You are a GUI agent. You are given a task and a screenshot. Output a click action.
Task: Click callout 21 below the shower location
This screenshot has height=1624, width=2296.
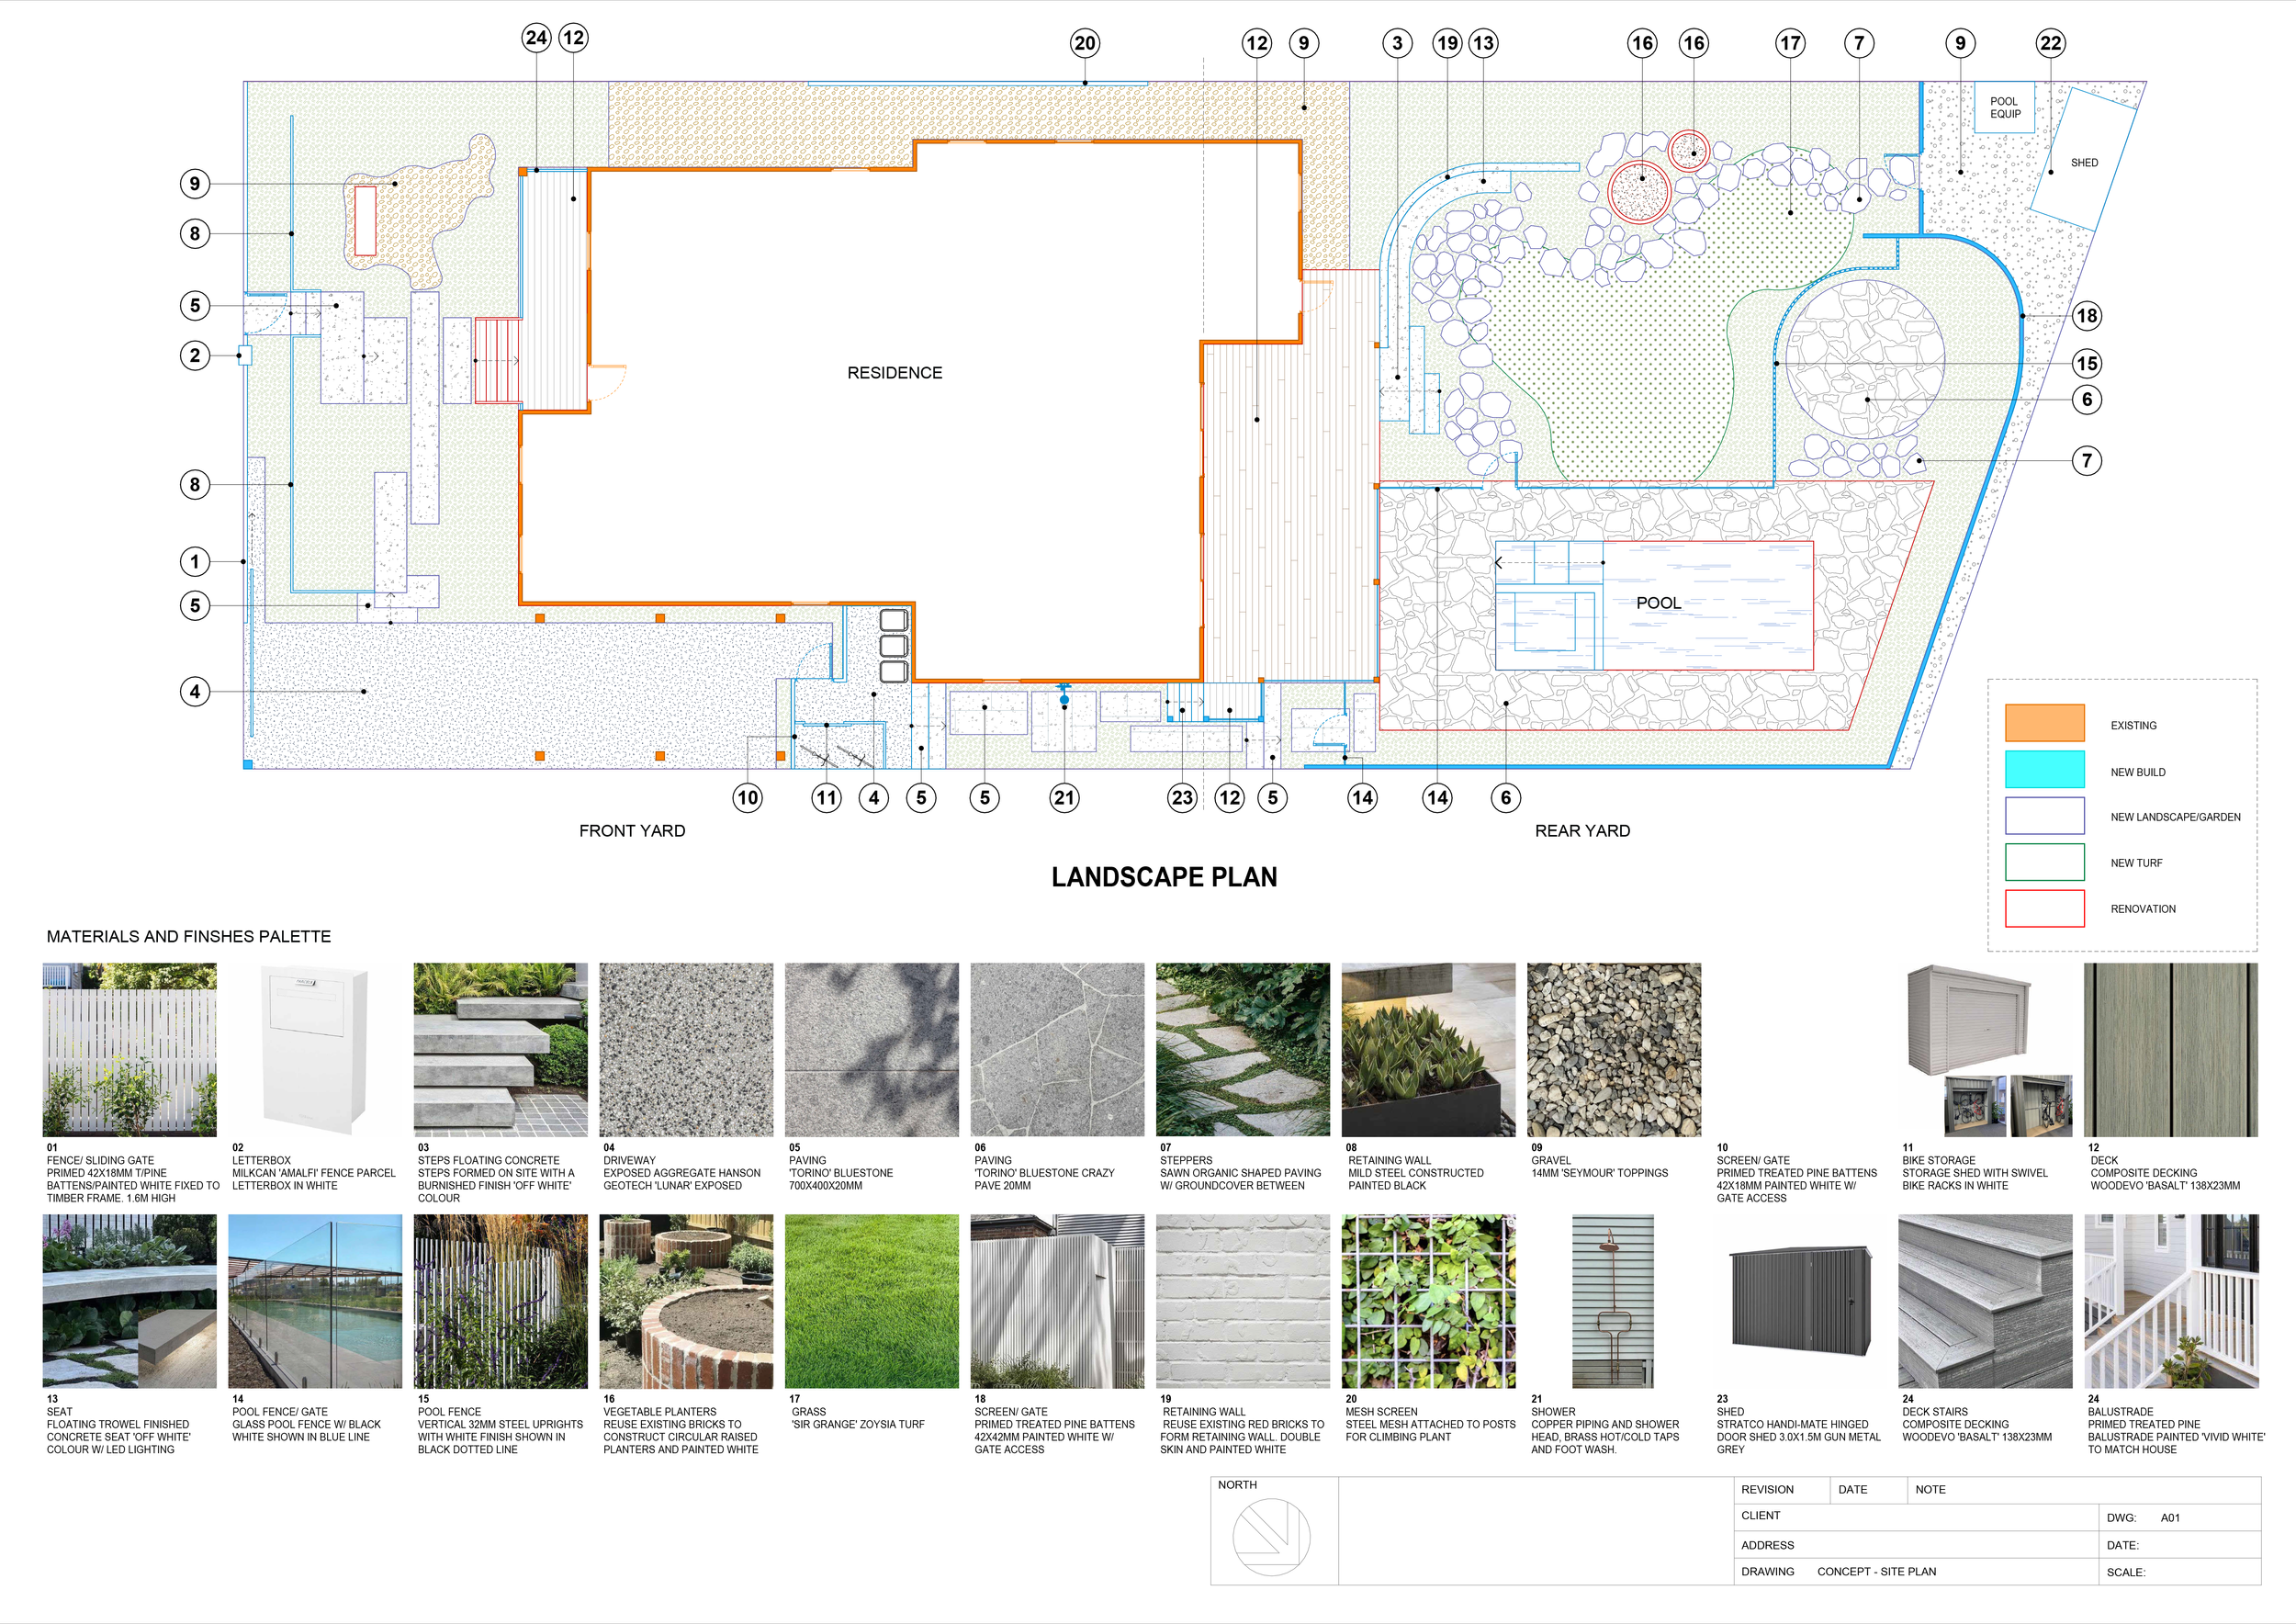1064,798
